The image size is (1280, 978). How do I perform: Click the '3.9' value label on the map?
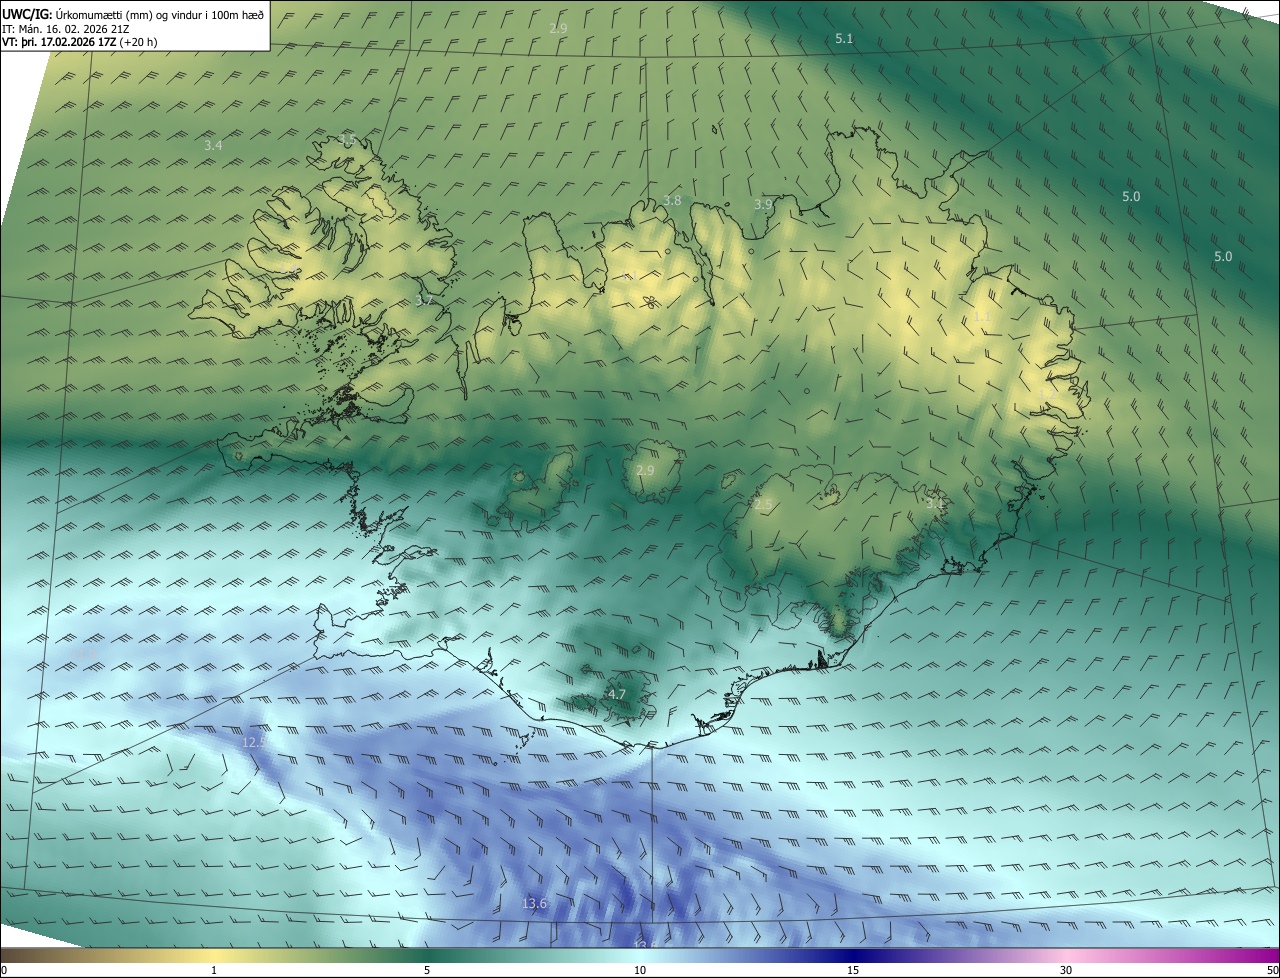point(763,204)
